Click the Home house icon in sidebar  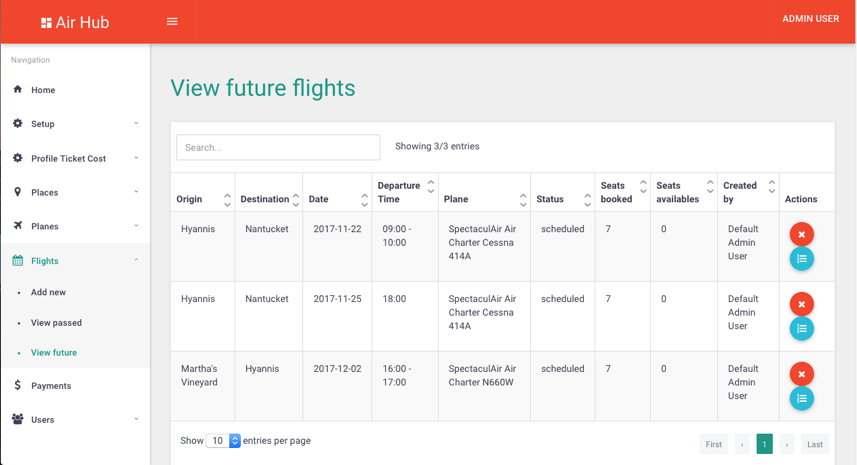click(x=18, y=90)
